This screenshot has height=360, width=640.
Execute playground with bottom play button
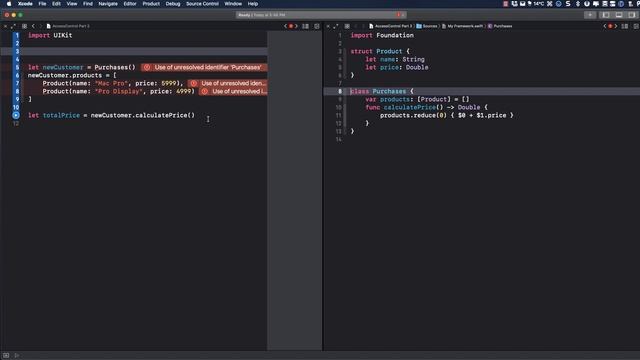click(x=17, y=356)
